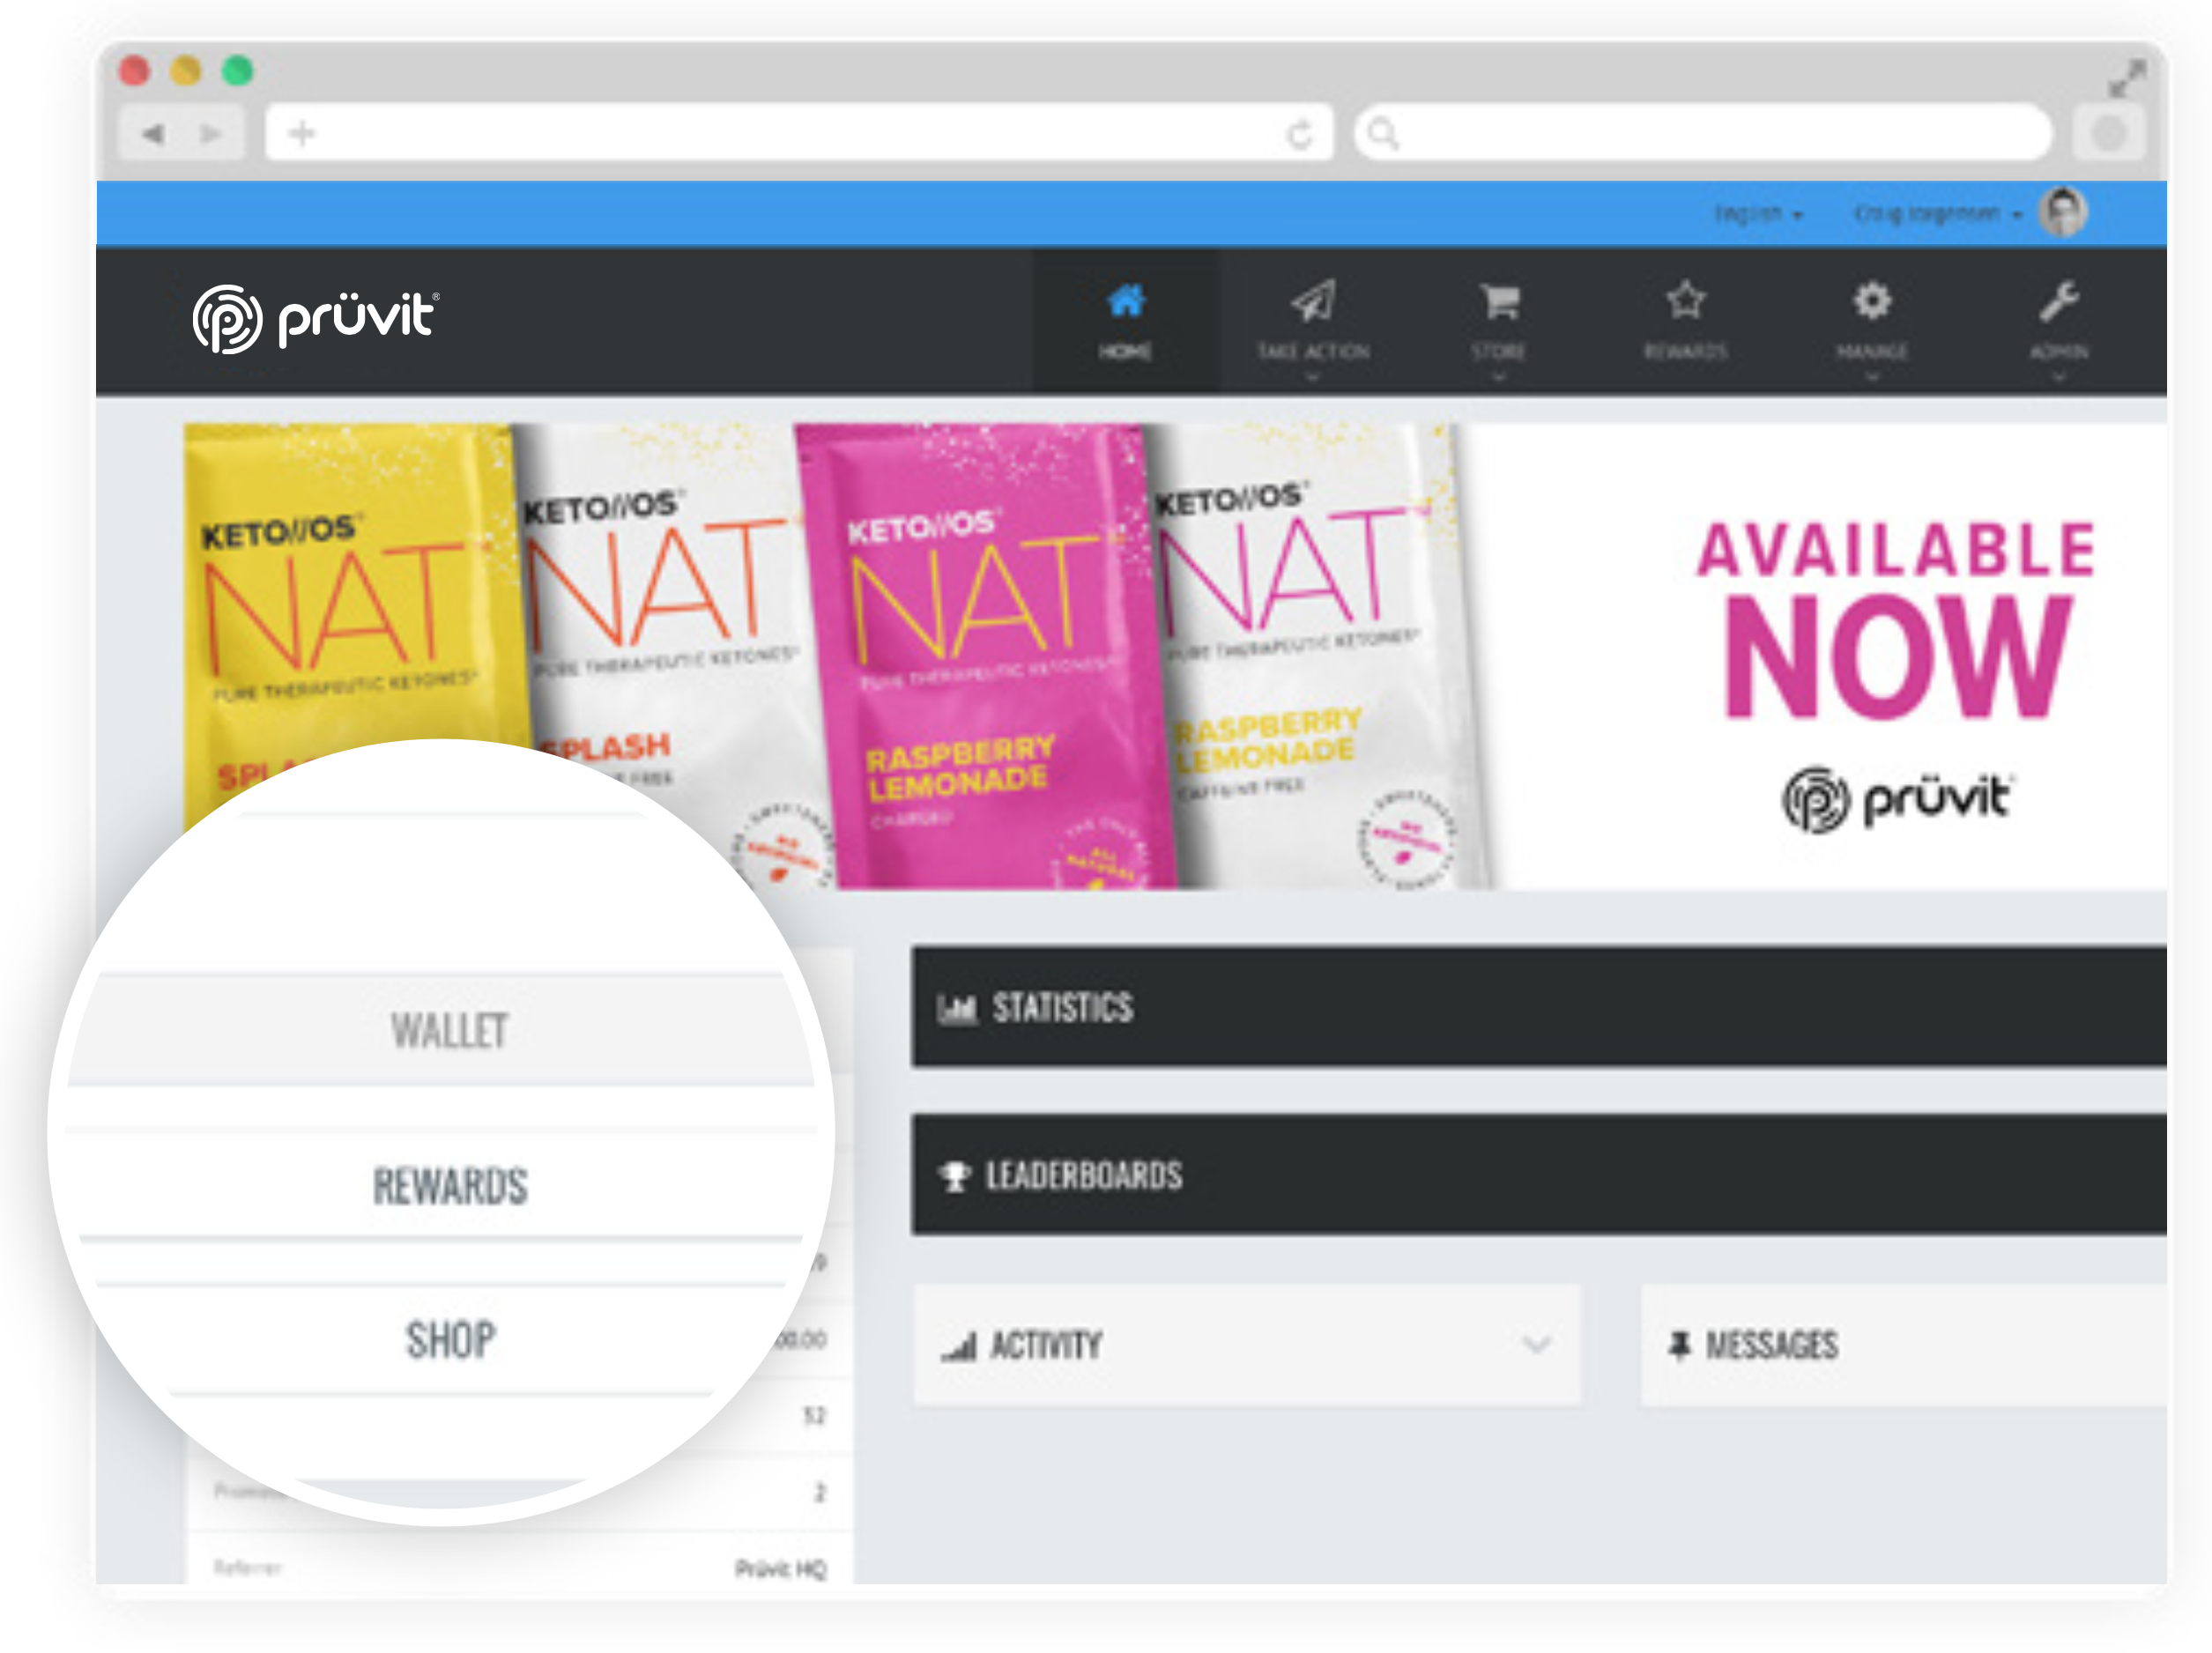Click the Pruvit logo in header

[x=316, y=318]
